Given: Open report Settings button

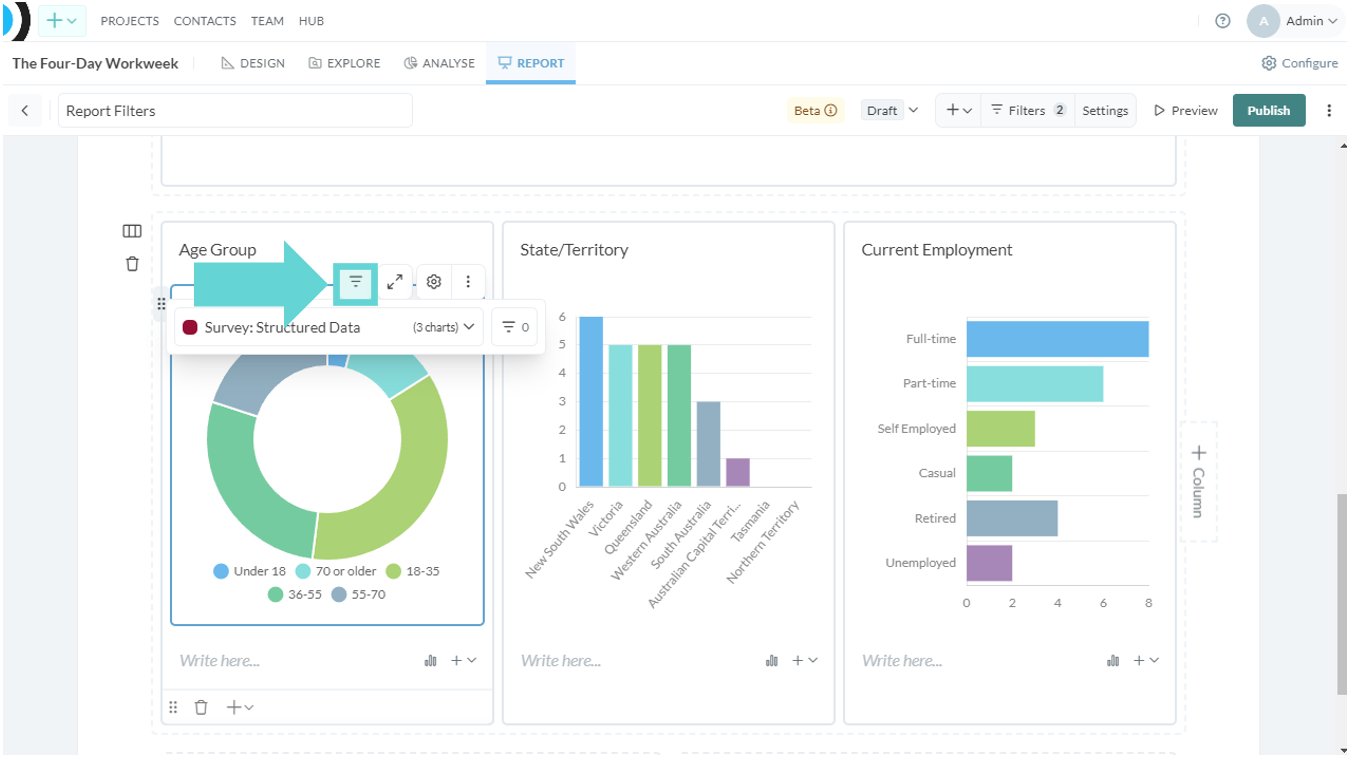Looking at the screenshot, I should [x=1105, y=111].
